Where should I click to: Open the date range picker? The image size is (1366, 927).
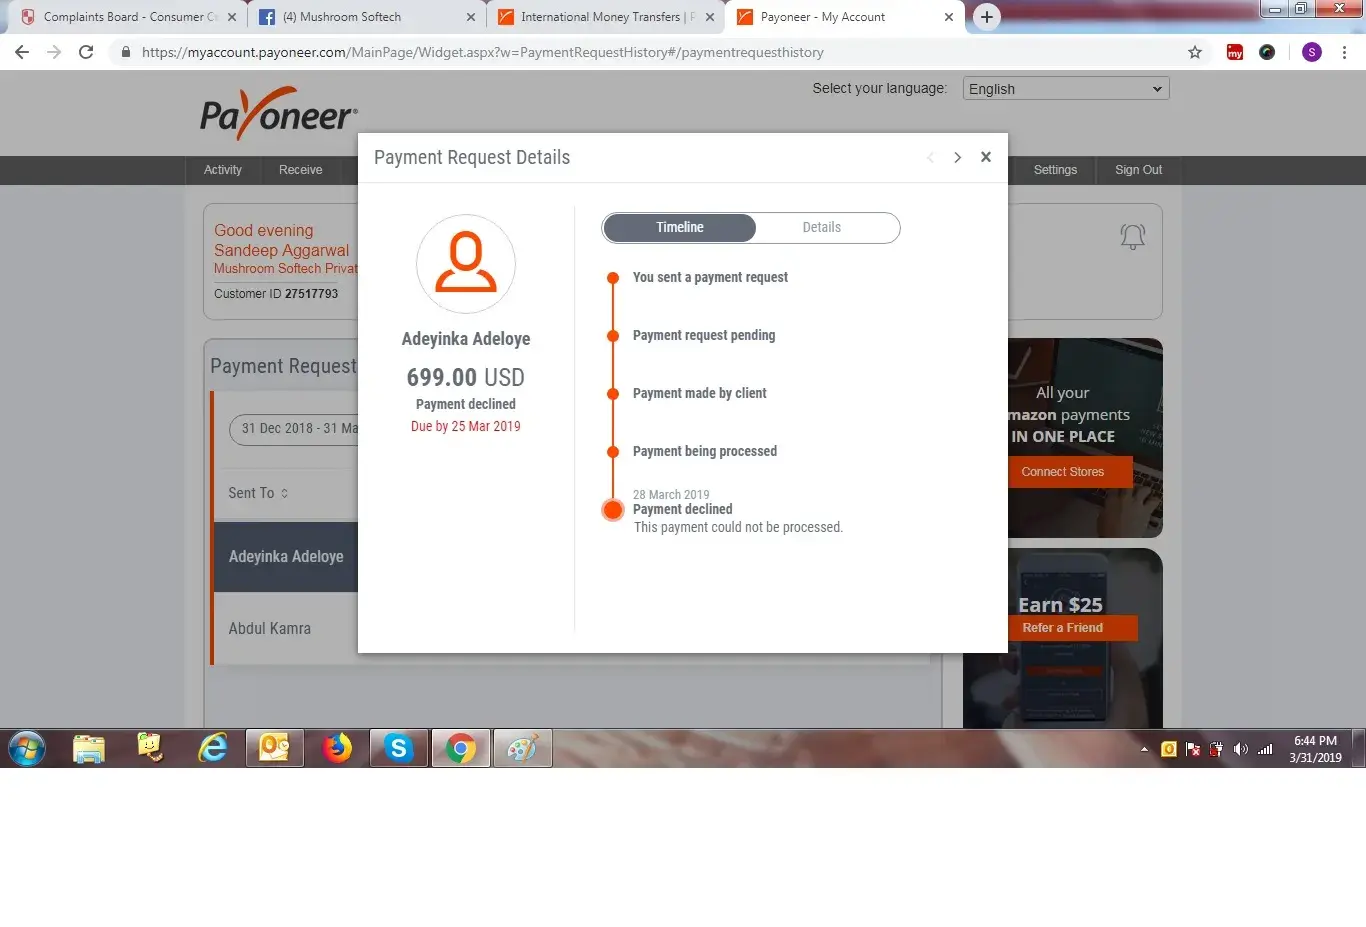tap(294, 428)
